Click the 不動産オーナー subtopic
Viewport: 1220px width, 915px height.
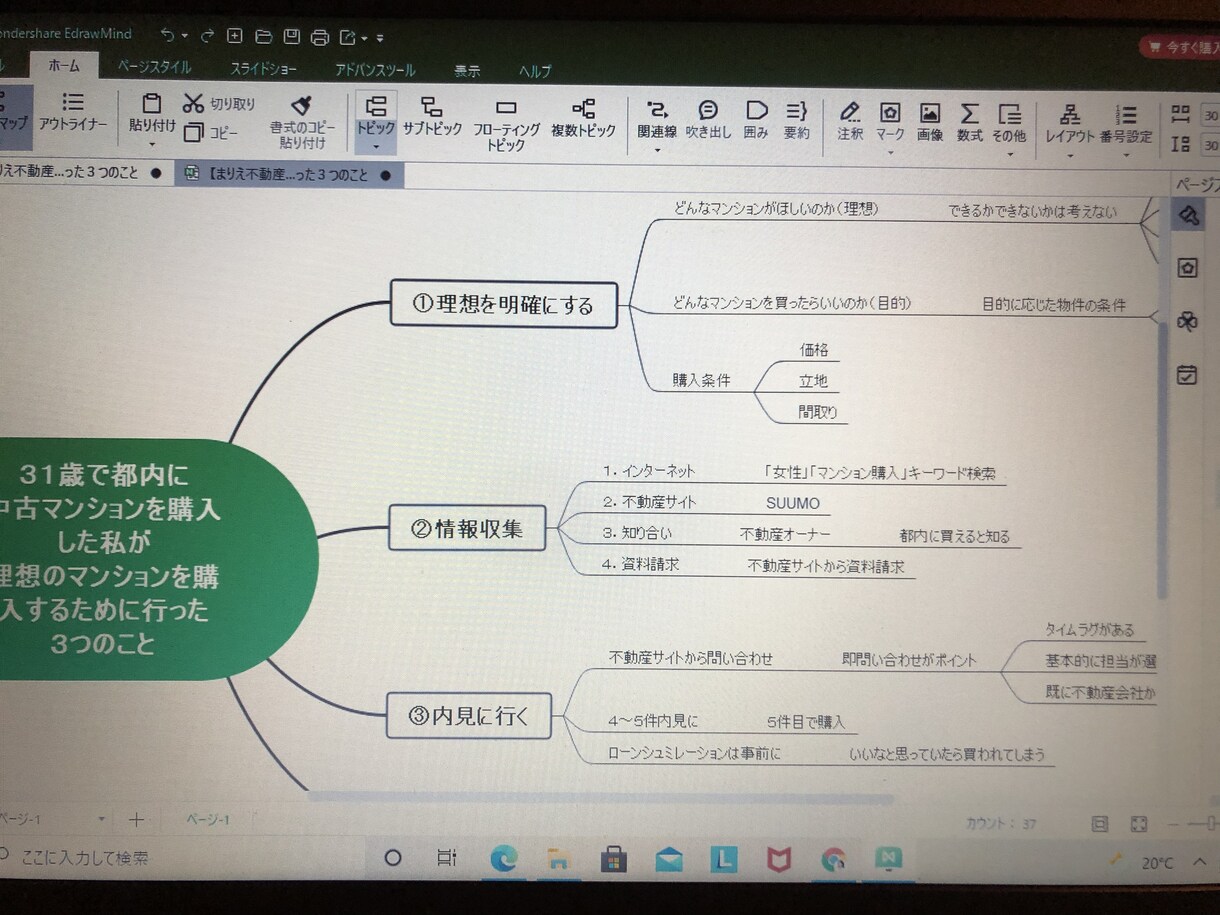point(785,534)
